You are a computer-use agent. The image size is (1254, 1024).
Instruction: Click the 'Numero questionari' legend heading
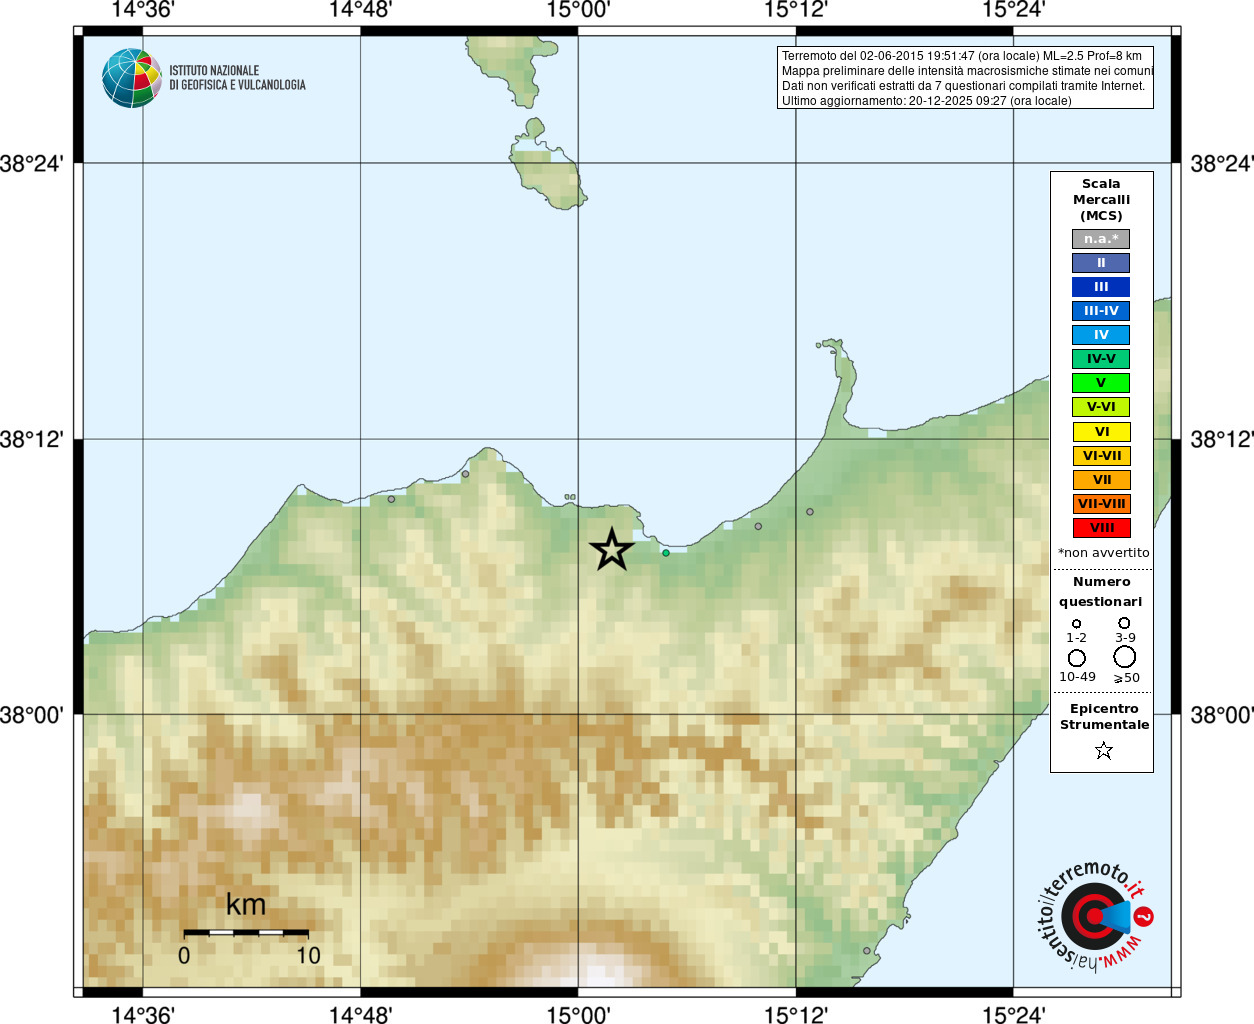[1101, 592]
